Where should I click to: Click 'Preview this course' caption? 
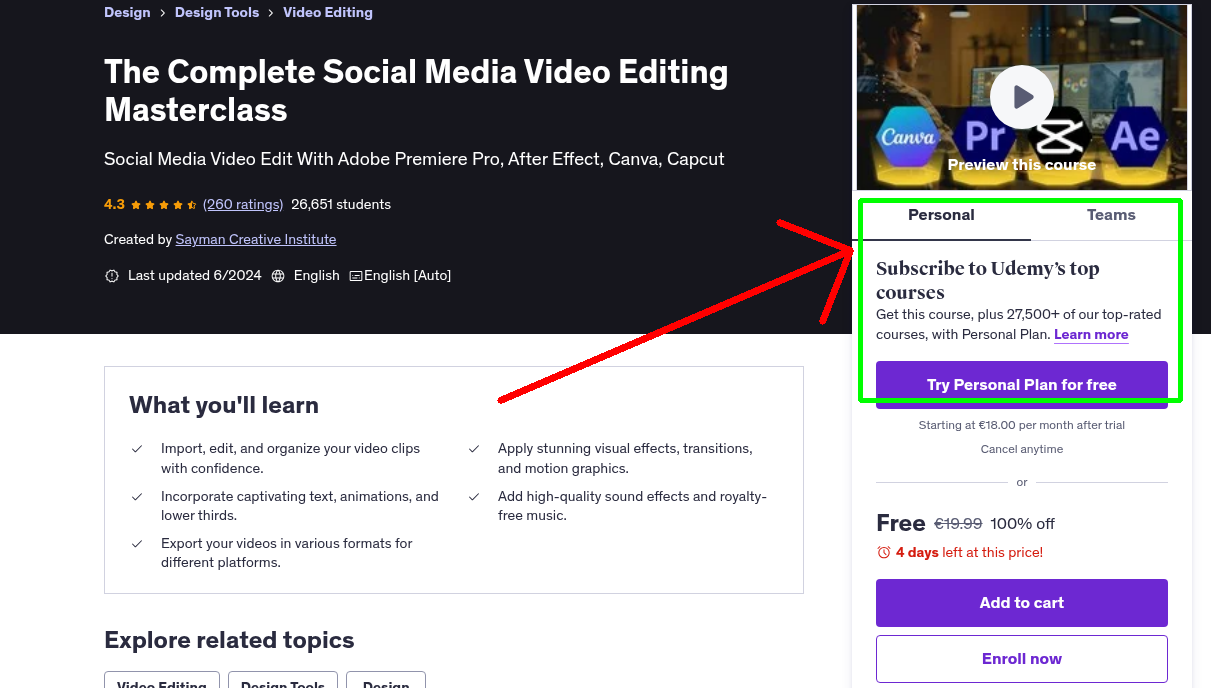pos(1022,165)
